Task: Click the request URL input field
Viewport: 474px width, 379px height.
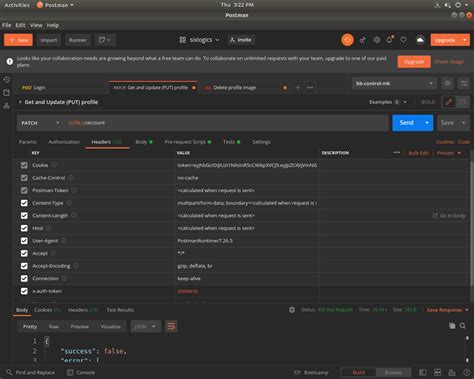Action: coord(227,123)
